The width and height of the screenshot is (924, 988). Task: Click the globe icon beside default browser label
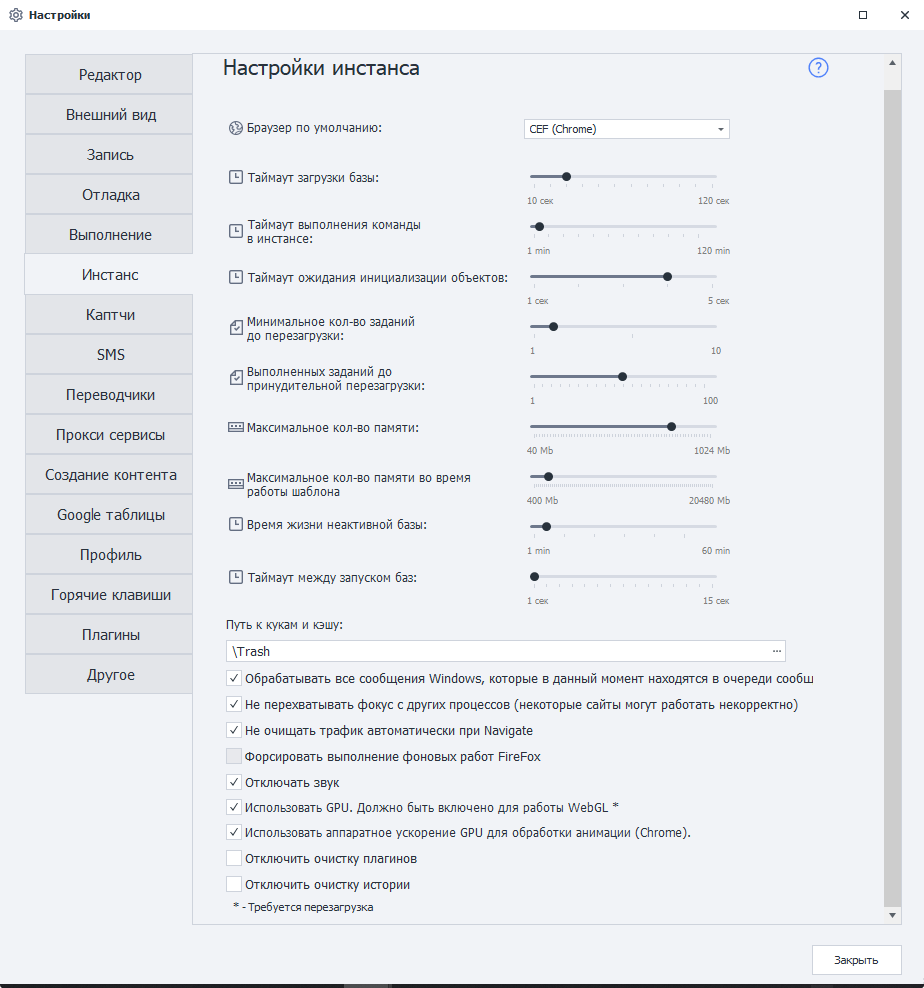[236, 128]
